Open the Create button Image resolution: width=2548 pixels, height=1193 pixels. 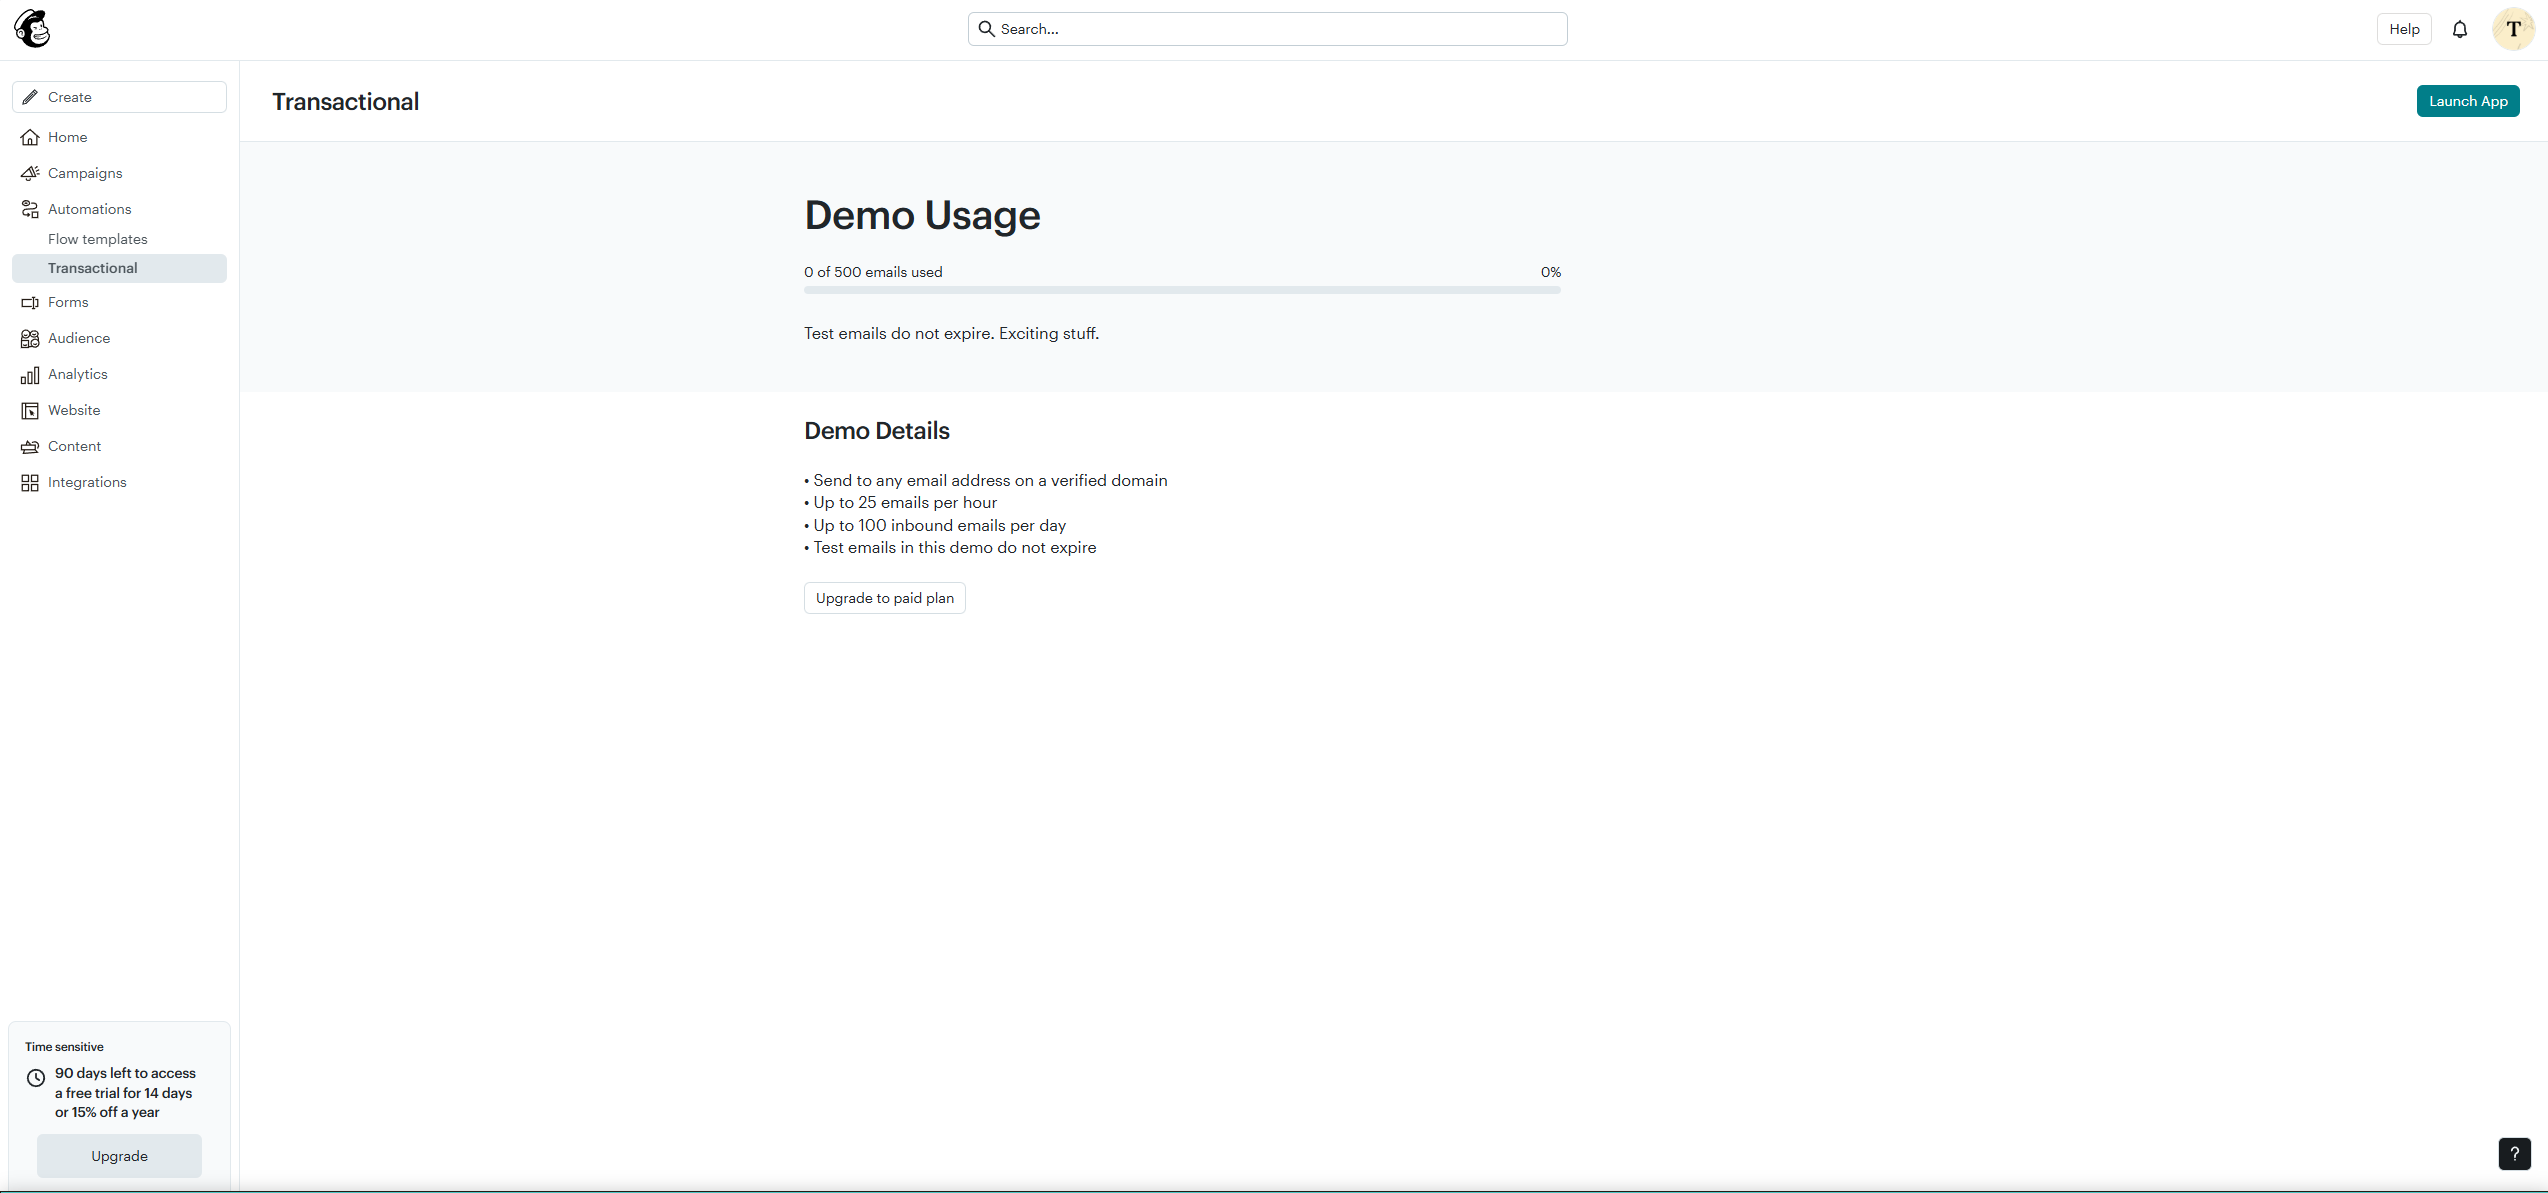pyautogui.click(x=119, y=97)
